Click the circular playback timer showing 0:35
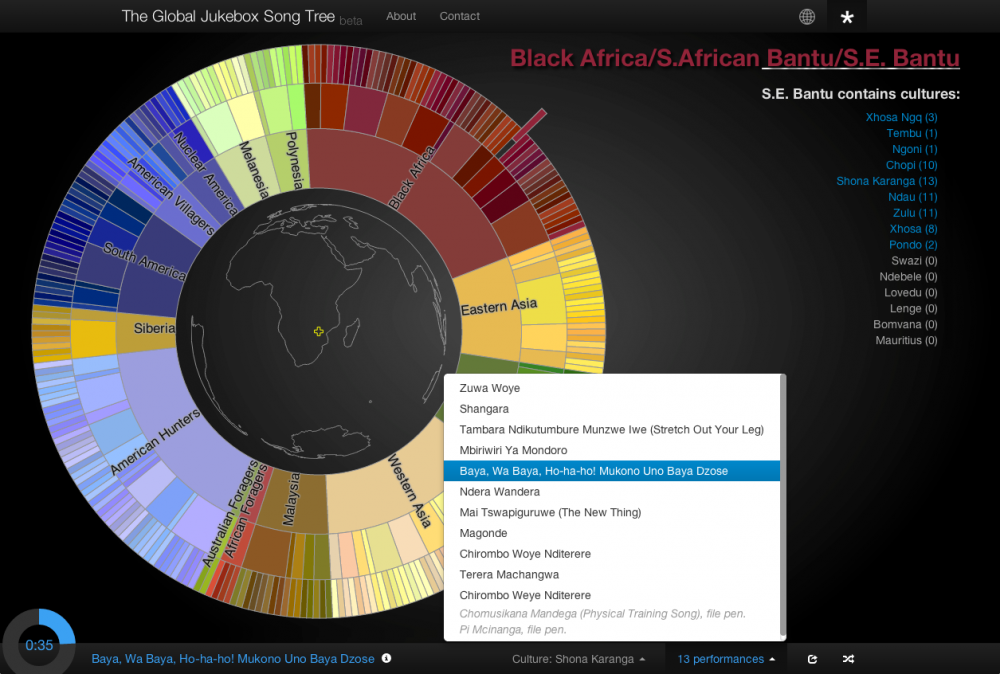The height and width of the screenshot is (674, 1000). tap(39, 645)
